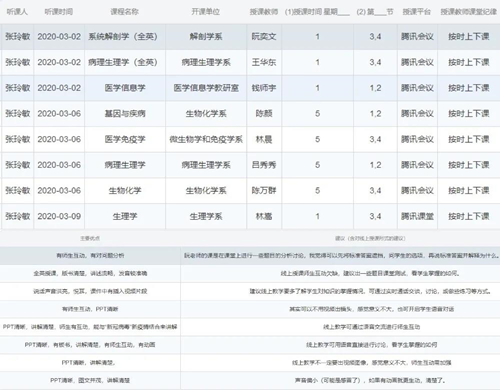This screenshot has height=390, width=500.
Task: Click 腾讯会议 in 医学信息学 row
Action: [x=417, y=88]
